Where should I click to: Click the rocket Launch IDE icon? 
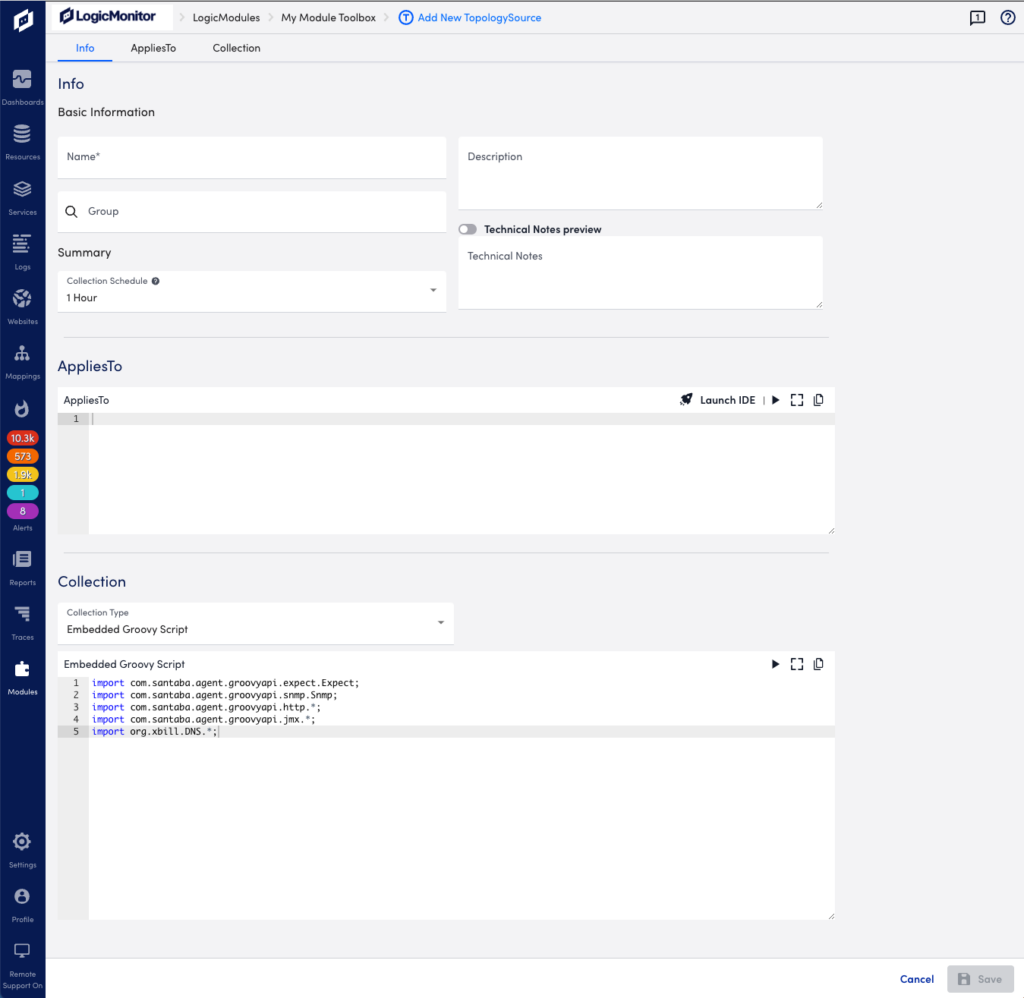686,400
